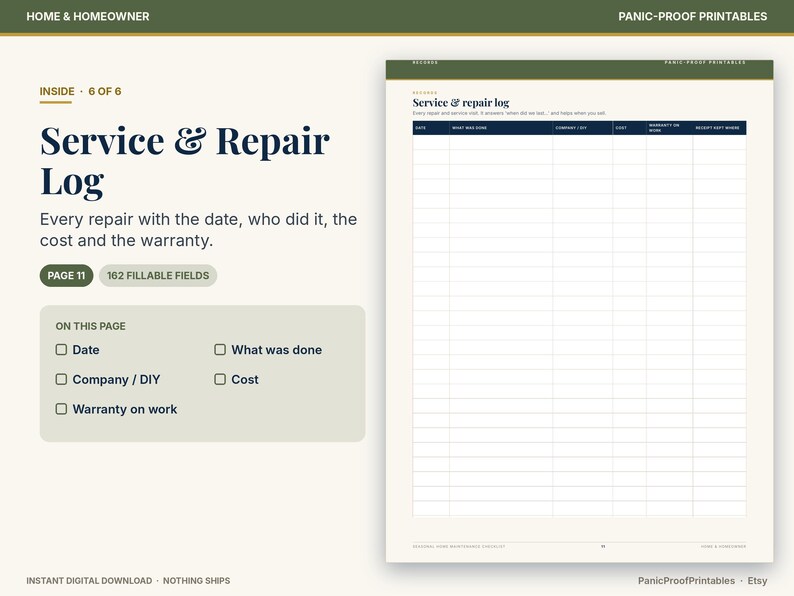Viewport: 794px width, 596px height.
Task: Click the PanicProofPrintables footer text
Action: point(686,581)
